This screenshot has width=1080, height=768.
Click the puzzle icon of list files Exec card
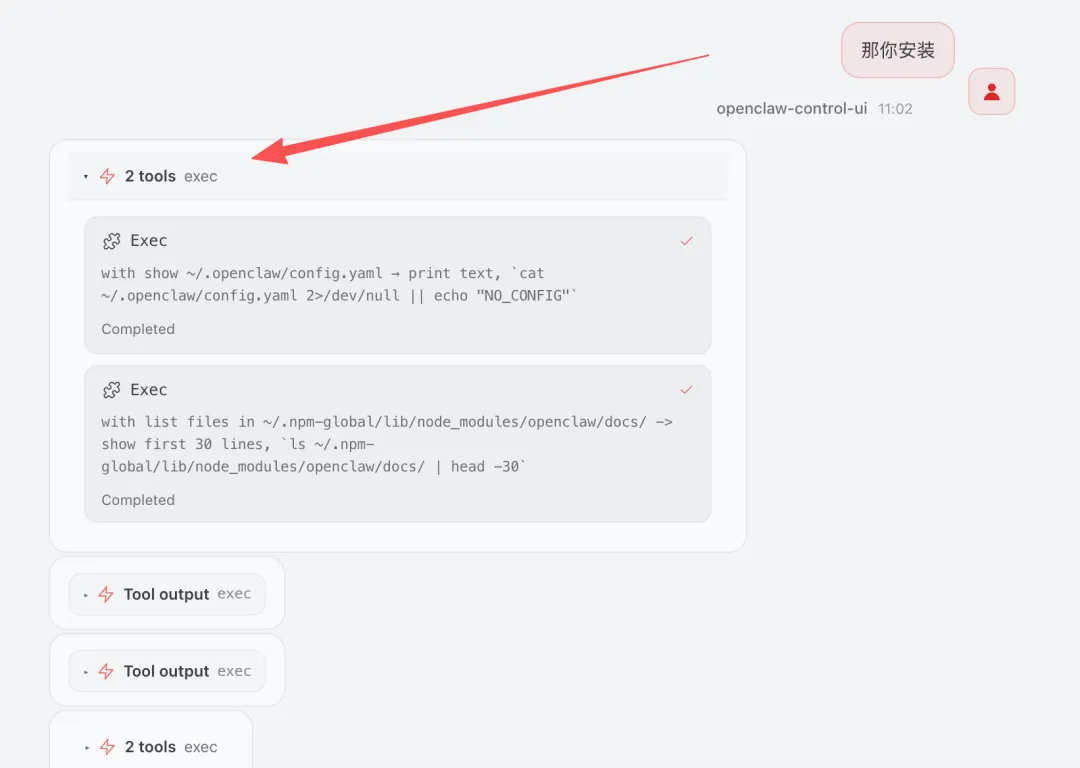point(112,390)
